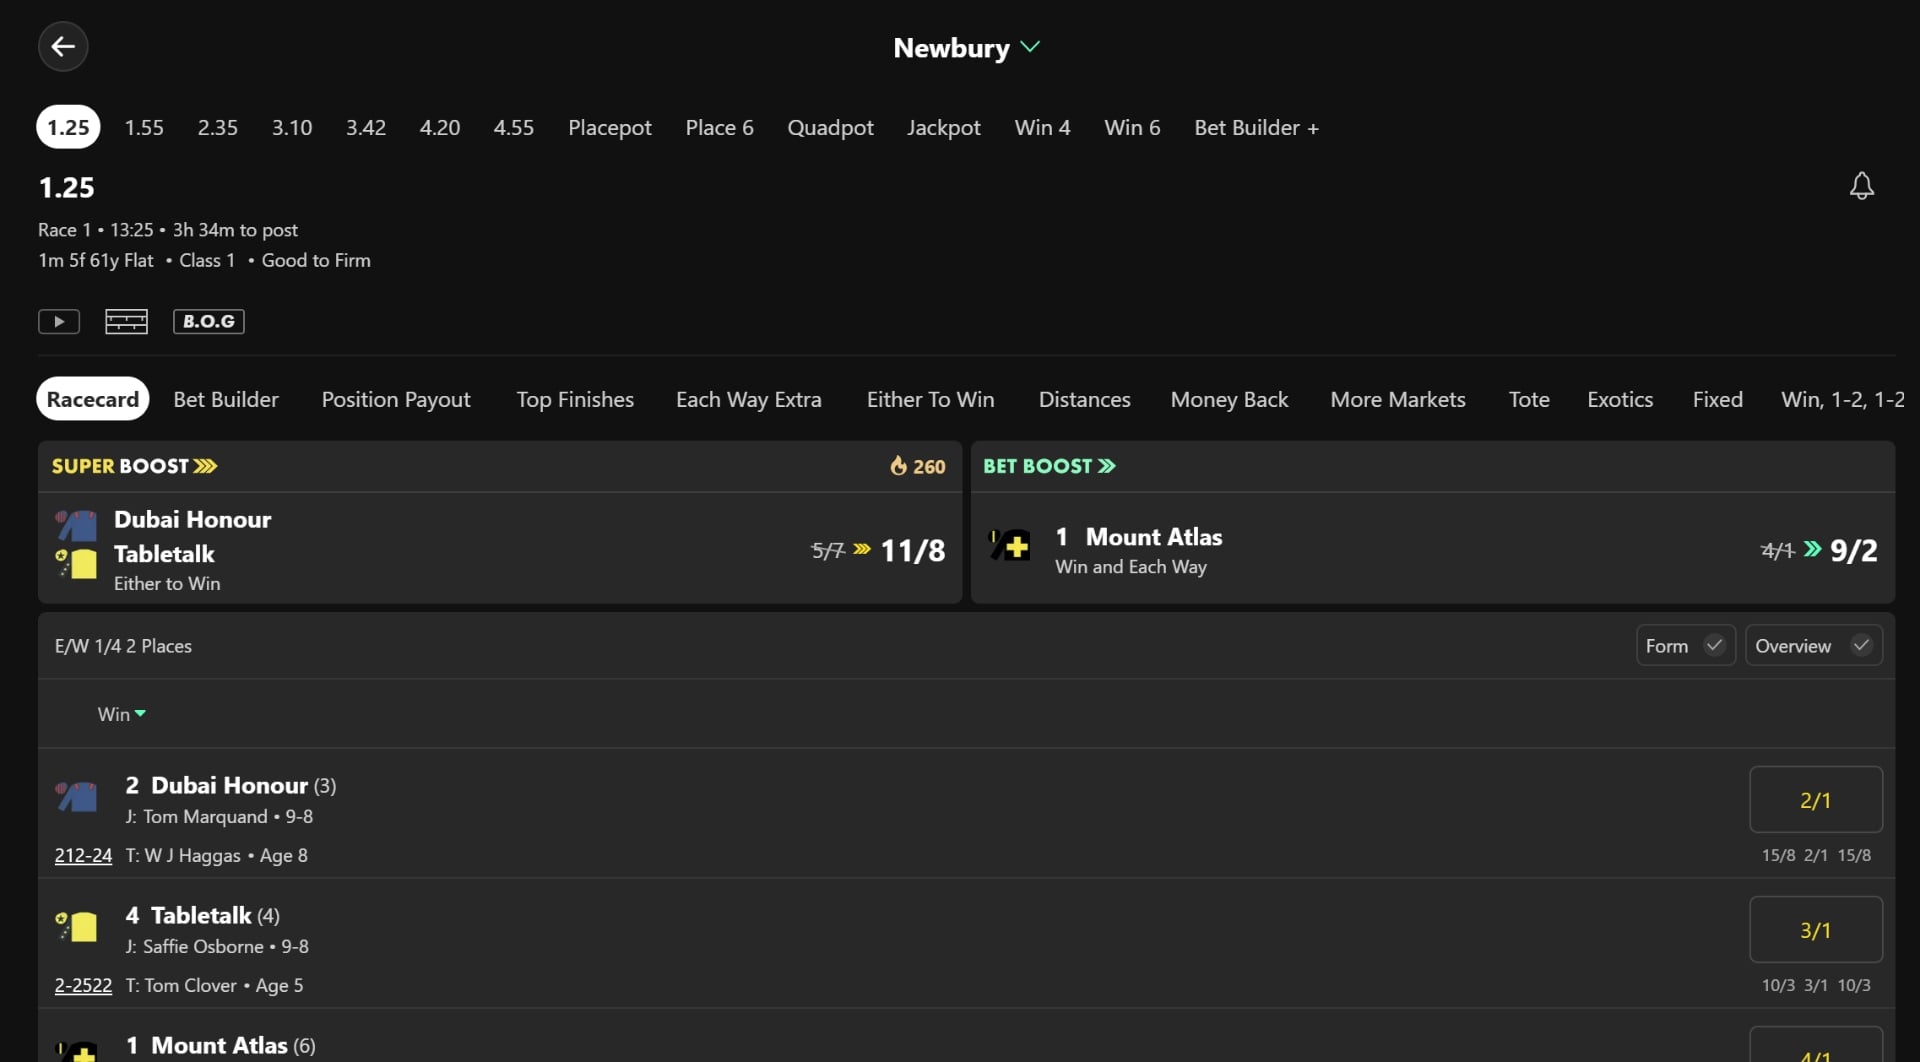1920x1062 pixels.
Task: Click Dubai Honour jockey silks in racecard
Action: pos(76,795)
